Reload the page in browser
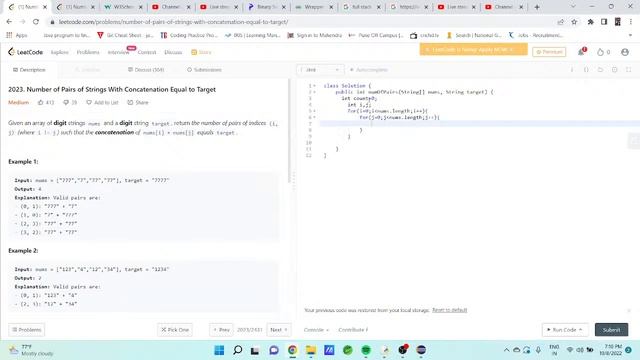This screenshot has width=640, height=360. pos(36,22)
